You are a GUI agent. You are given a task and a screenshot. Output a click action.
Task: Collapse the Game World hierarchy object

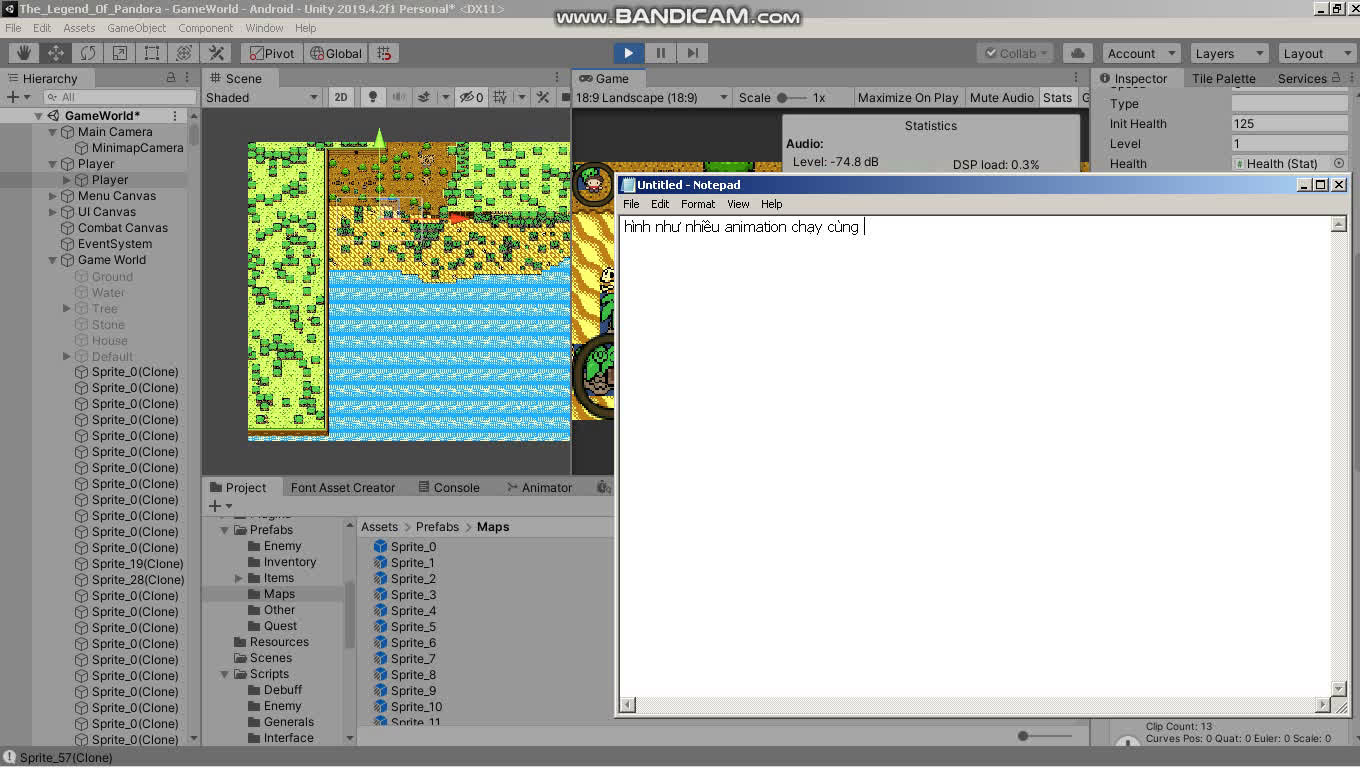pyautogui.click(x=53, y=260)
